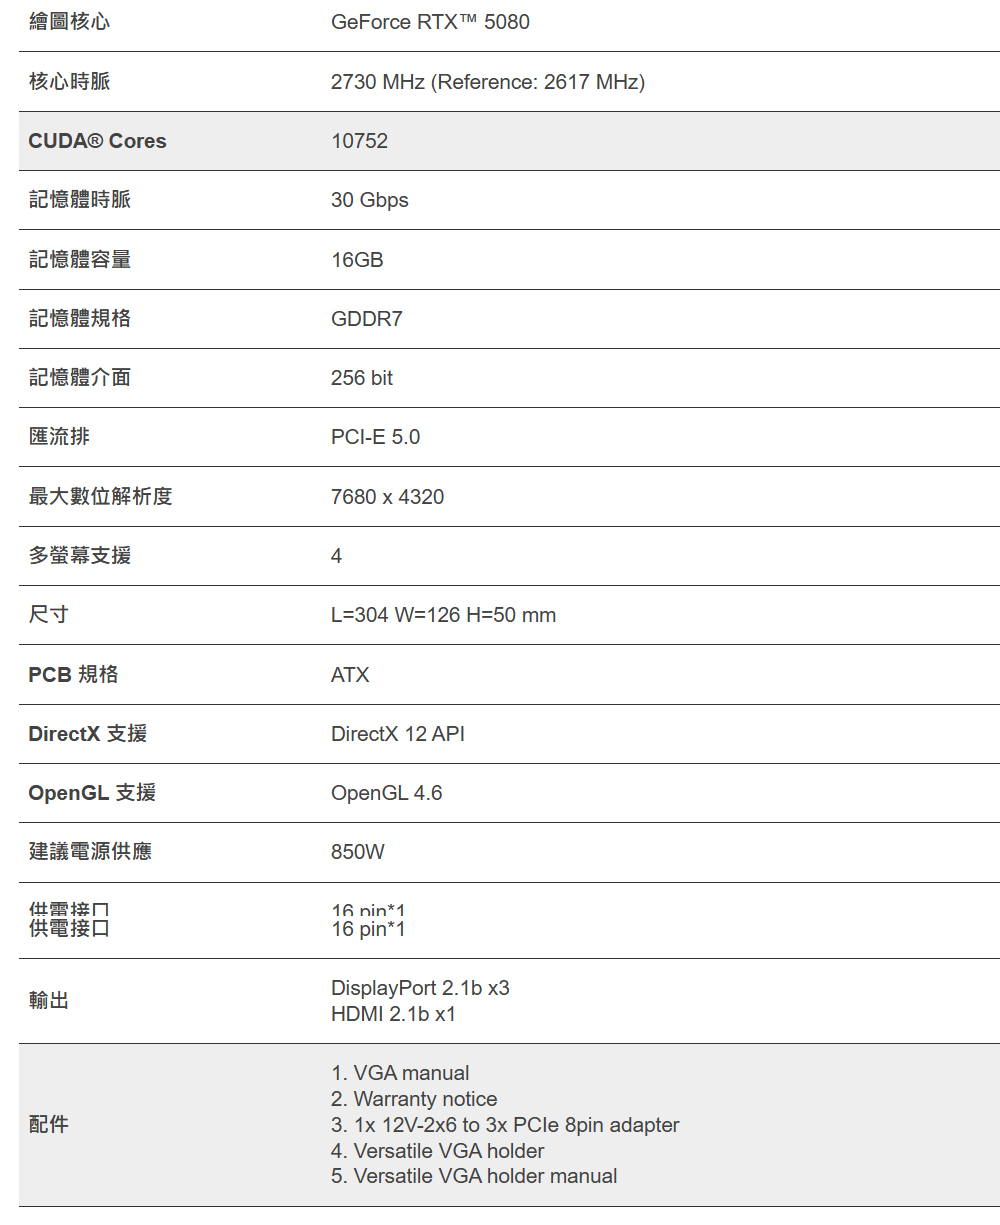This screenshot has height=1225, width=1000.
Task: Select the 16GB memory value
Action: tap(357, 260)
